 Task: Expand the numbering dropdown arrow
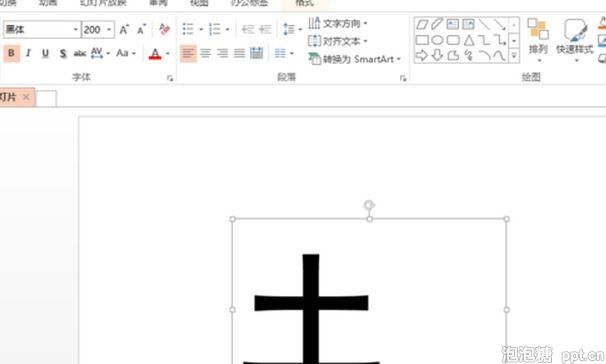pyautogui.click(x=227, y=29)
